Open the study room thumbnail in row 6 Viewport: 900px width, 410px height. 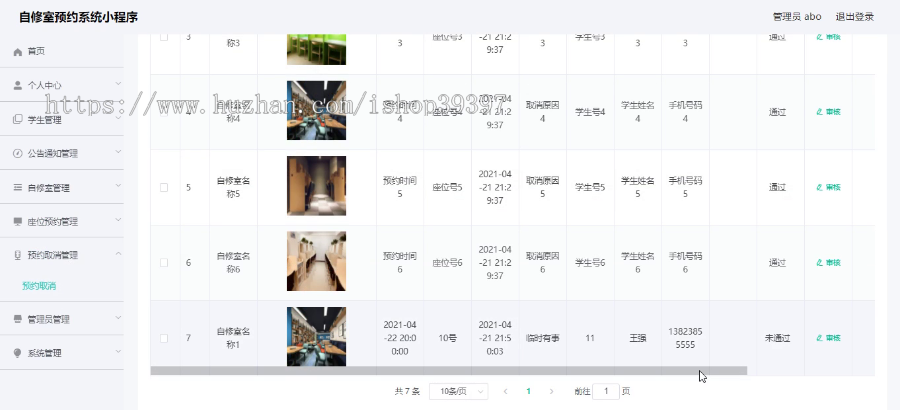tap(316, 261)
